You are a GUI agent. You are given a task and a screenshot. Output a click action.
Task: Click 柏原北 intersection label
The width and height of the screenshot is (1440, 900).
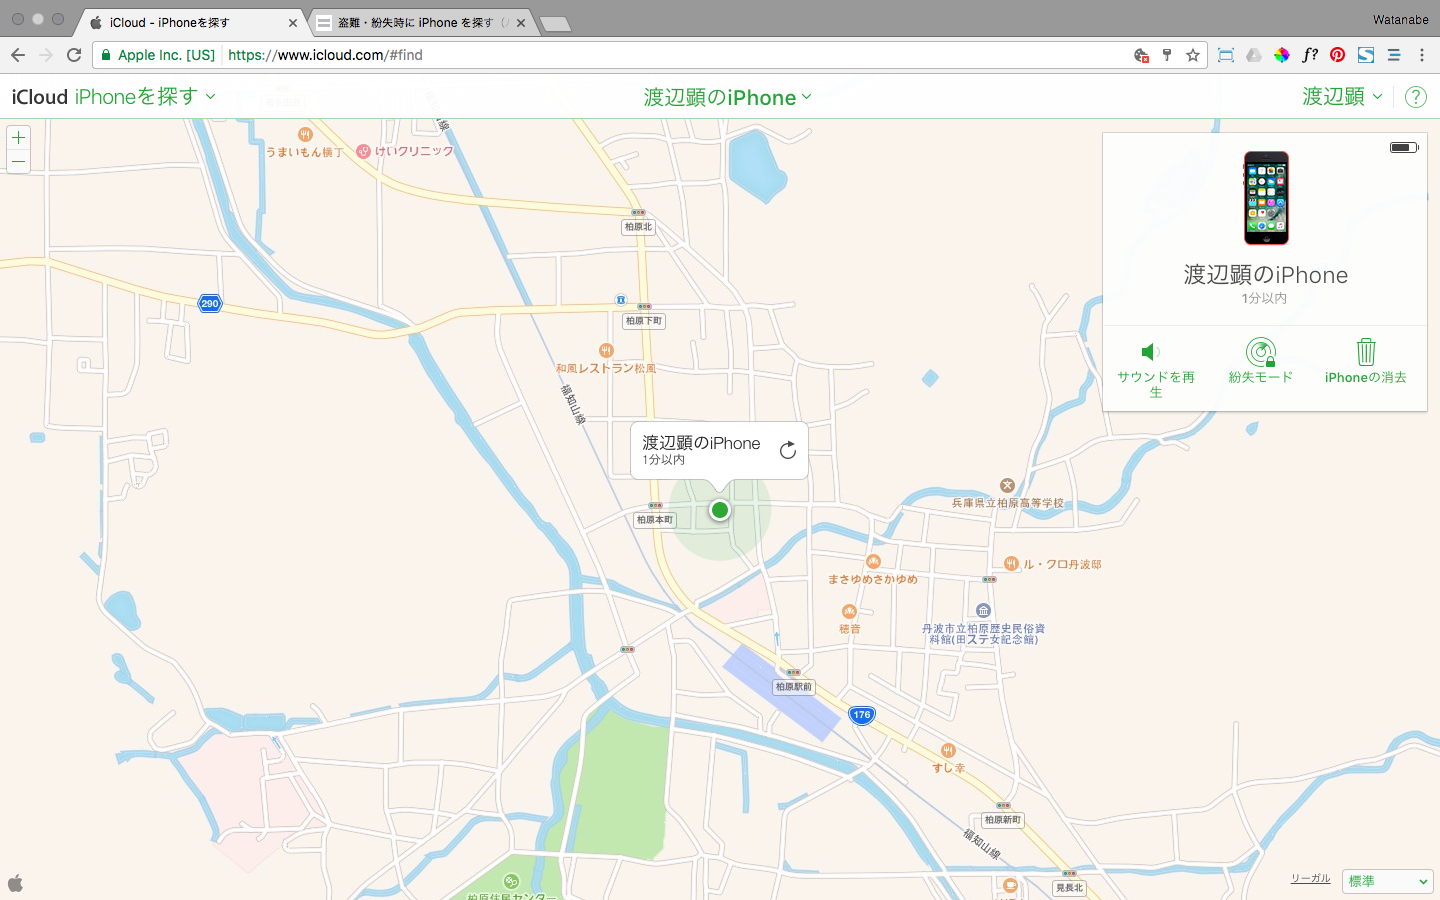pyautogui.click(x=638, y=227)
